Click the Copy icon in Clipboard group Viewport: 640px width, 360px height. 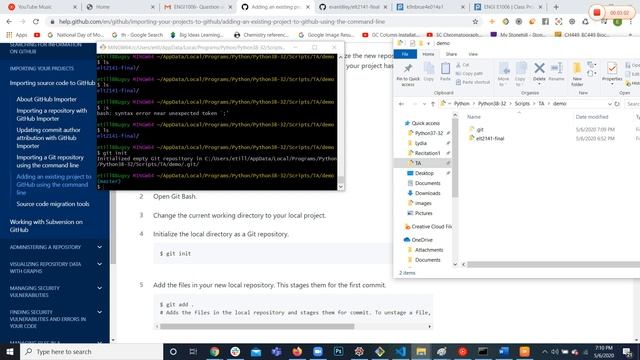(429, 71)
